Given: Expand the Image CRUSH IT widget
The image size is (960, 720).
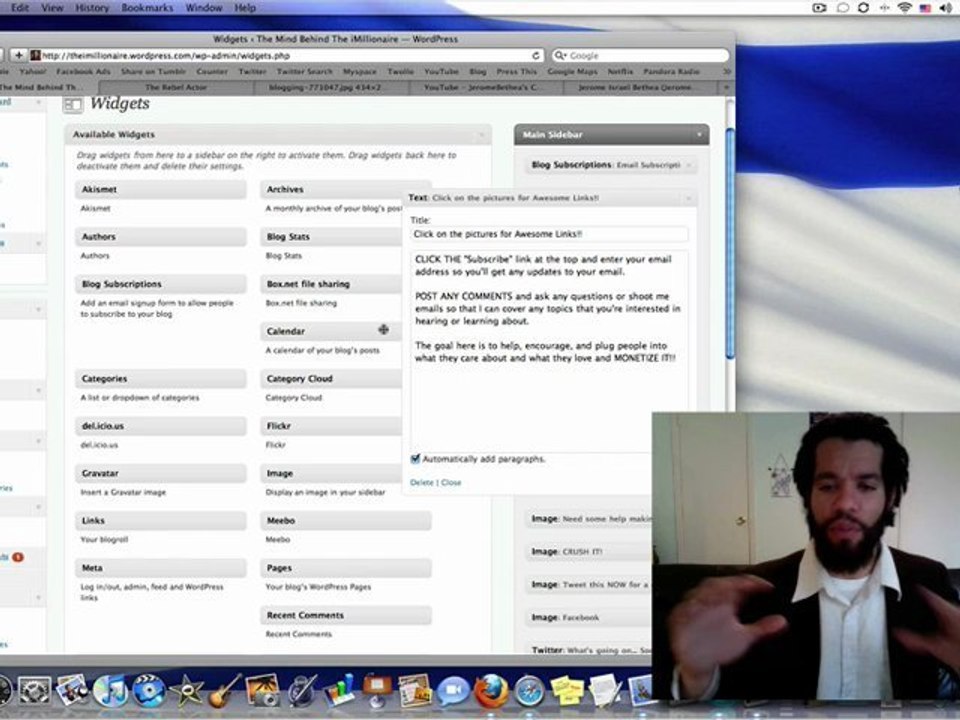Looking at the screenshot, I should pos(589,552).
